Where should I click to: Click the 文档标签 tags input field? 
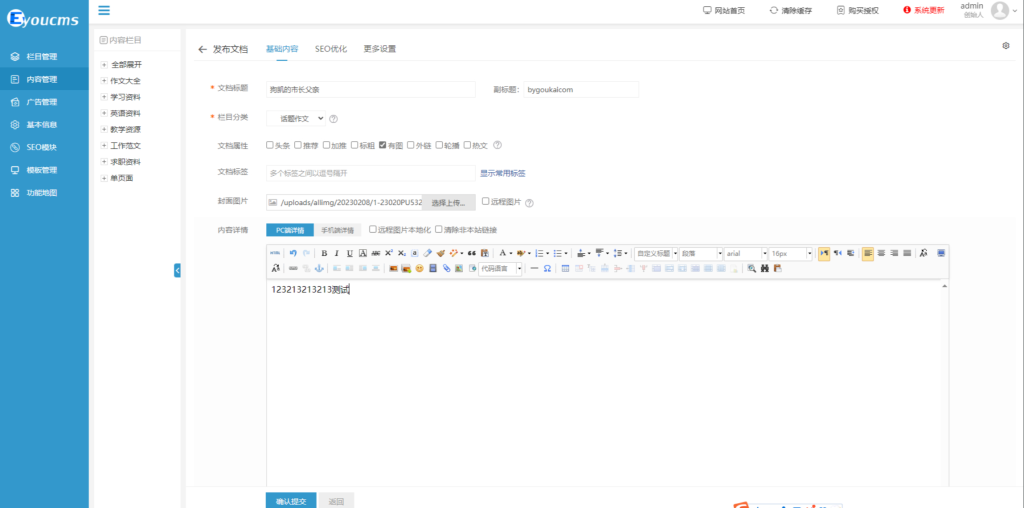(x=370, y=173)
